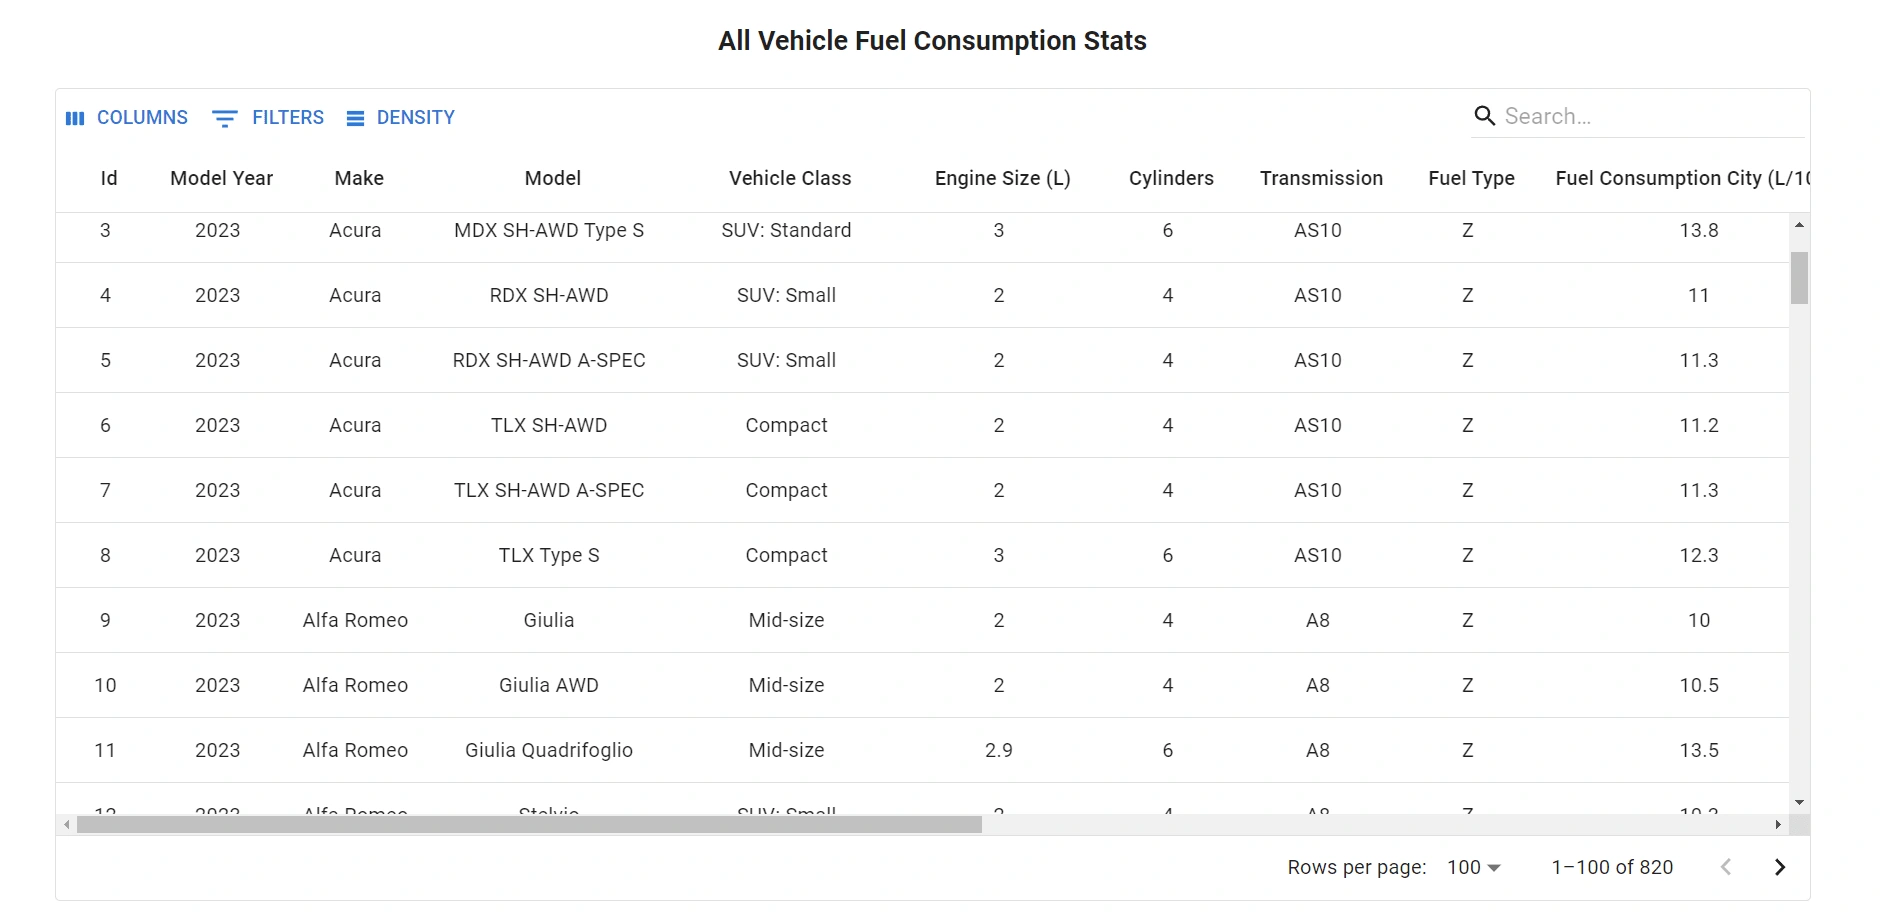Open the rows per page dropdown
1888x917 pixels.
click(1474, 867)
